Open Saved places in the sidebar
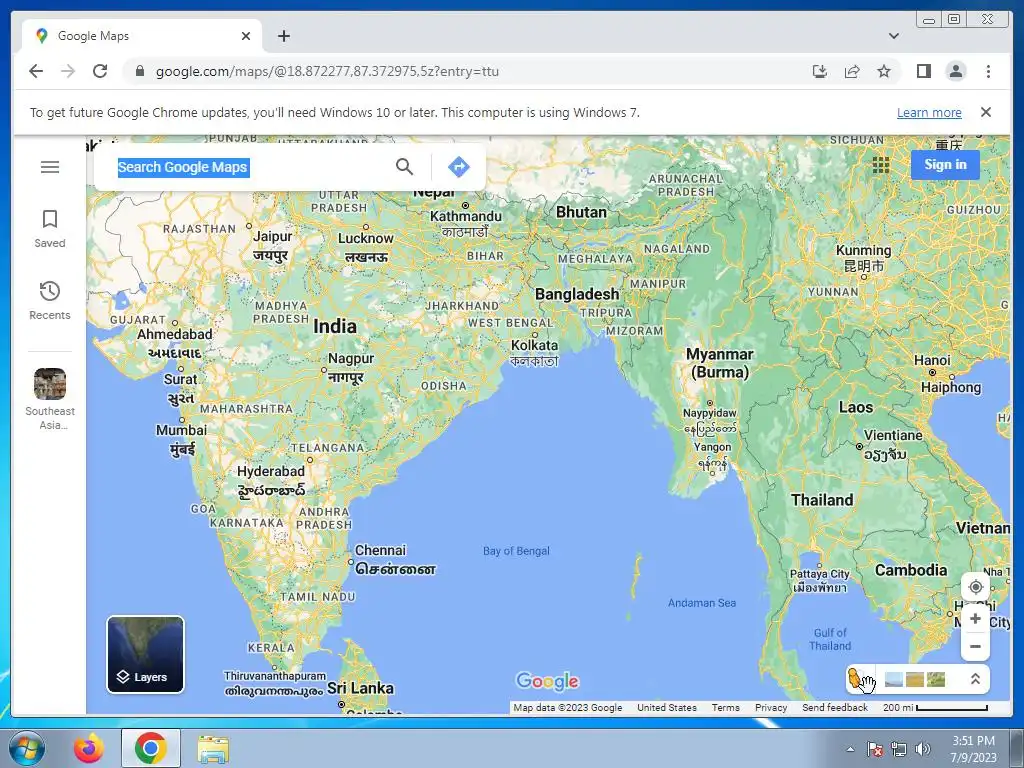The width and height of the screenshot is (1024, 768). (x=50, y=229)
